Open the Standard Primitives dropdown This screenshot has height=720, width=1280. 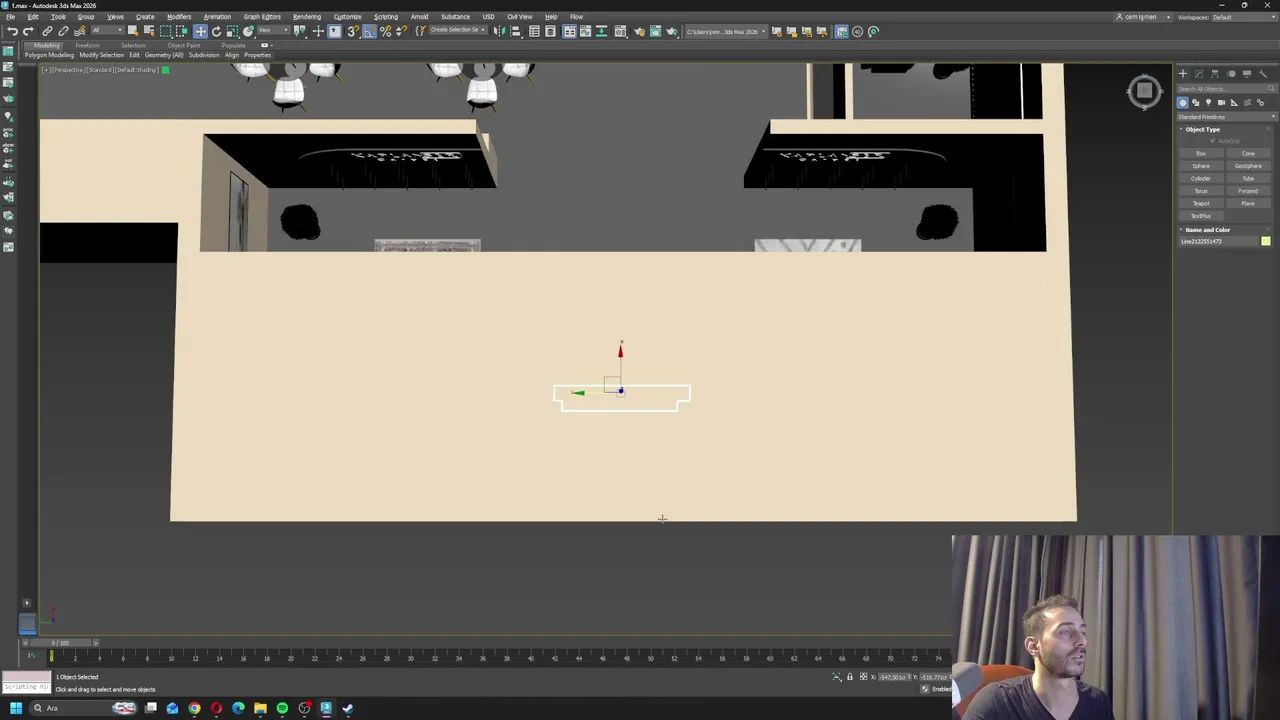point(1227,117)
